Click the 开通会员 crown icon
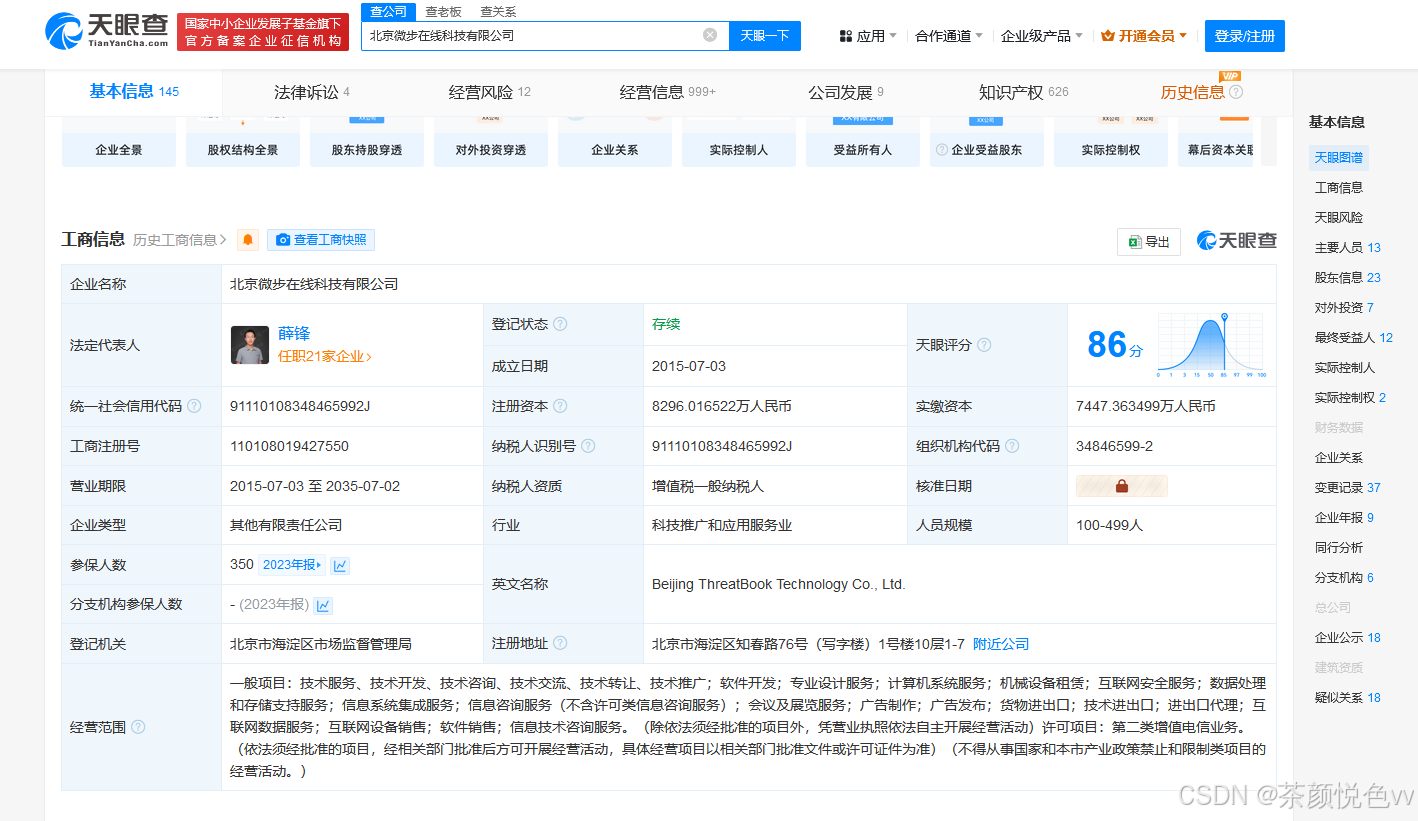This screenshot has width=1418, height=821. (x=1107, y=36)
